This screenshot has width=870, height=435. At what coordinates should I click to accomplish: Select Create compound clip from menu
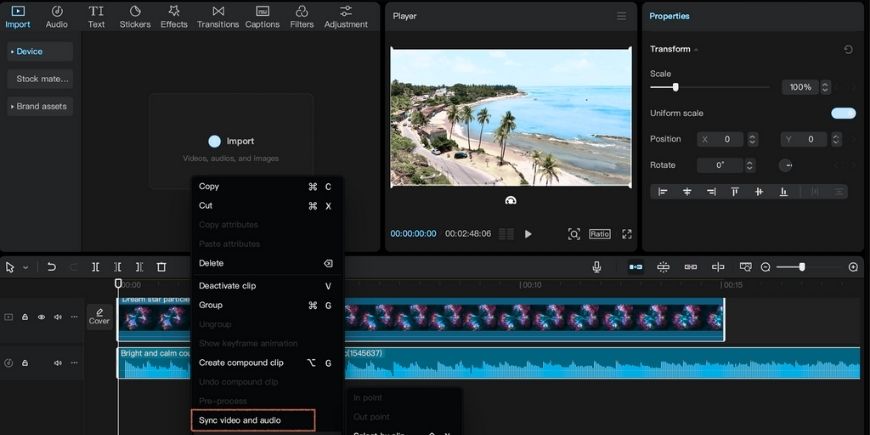(x=241, y=363)
